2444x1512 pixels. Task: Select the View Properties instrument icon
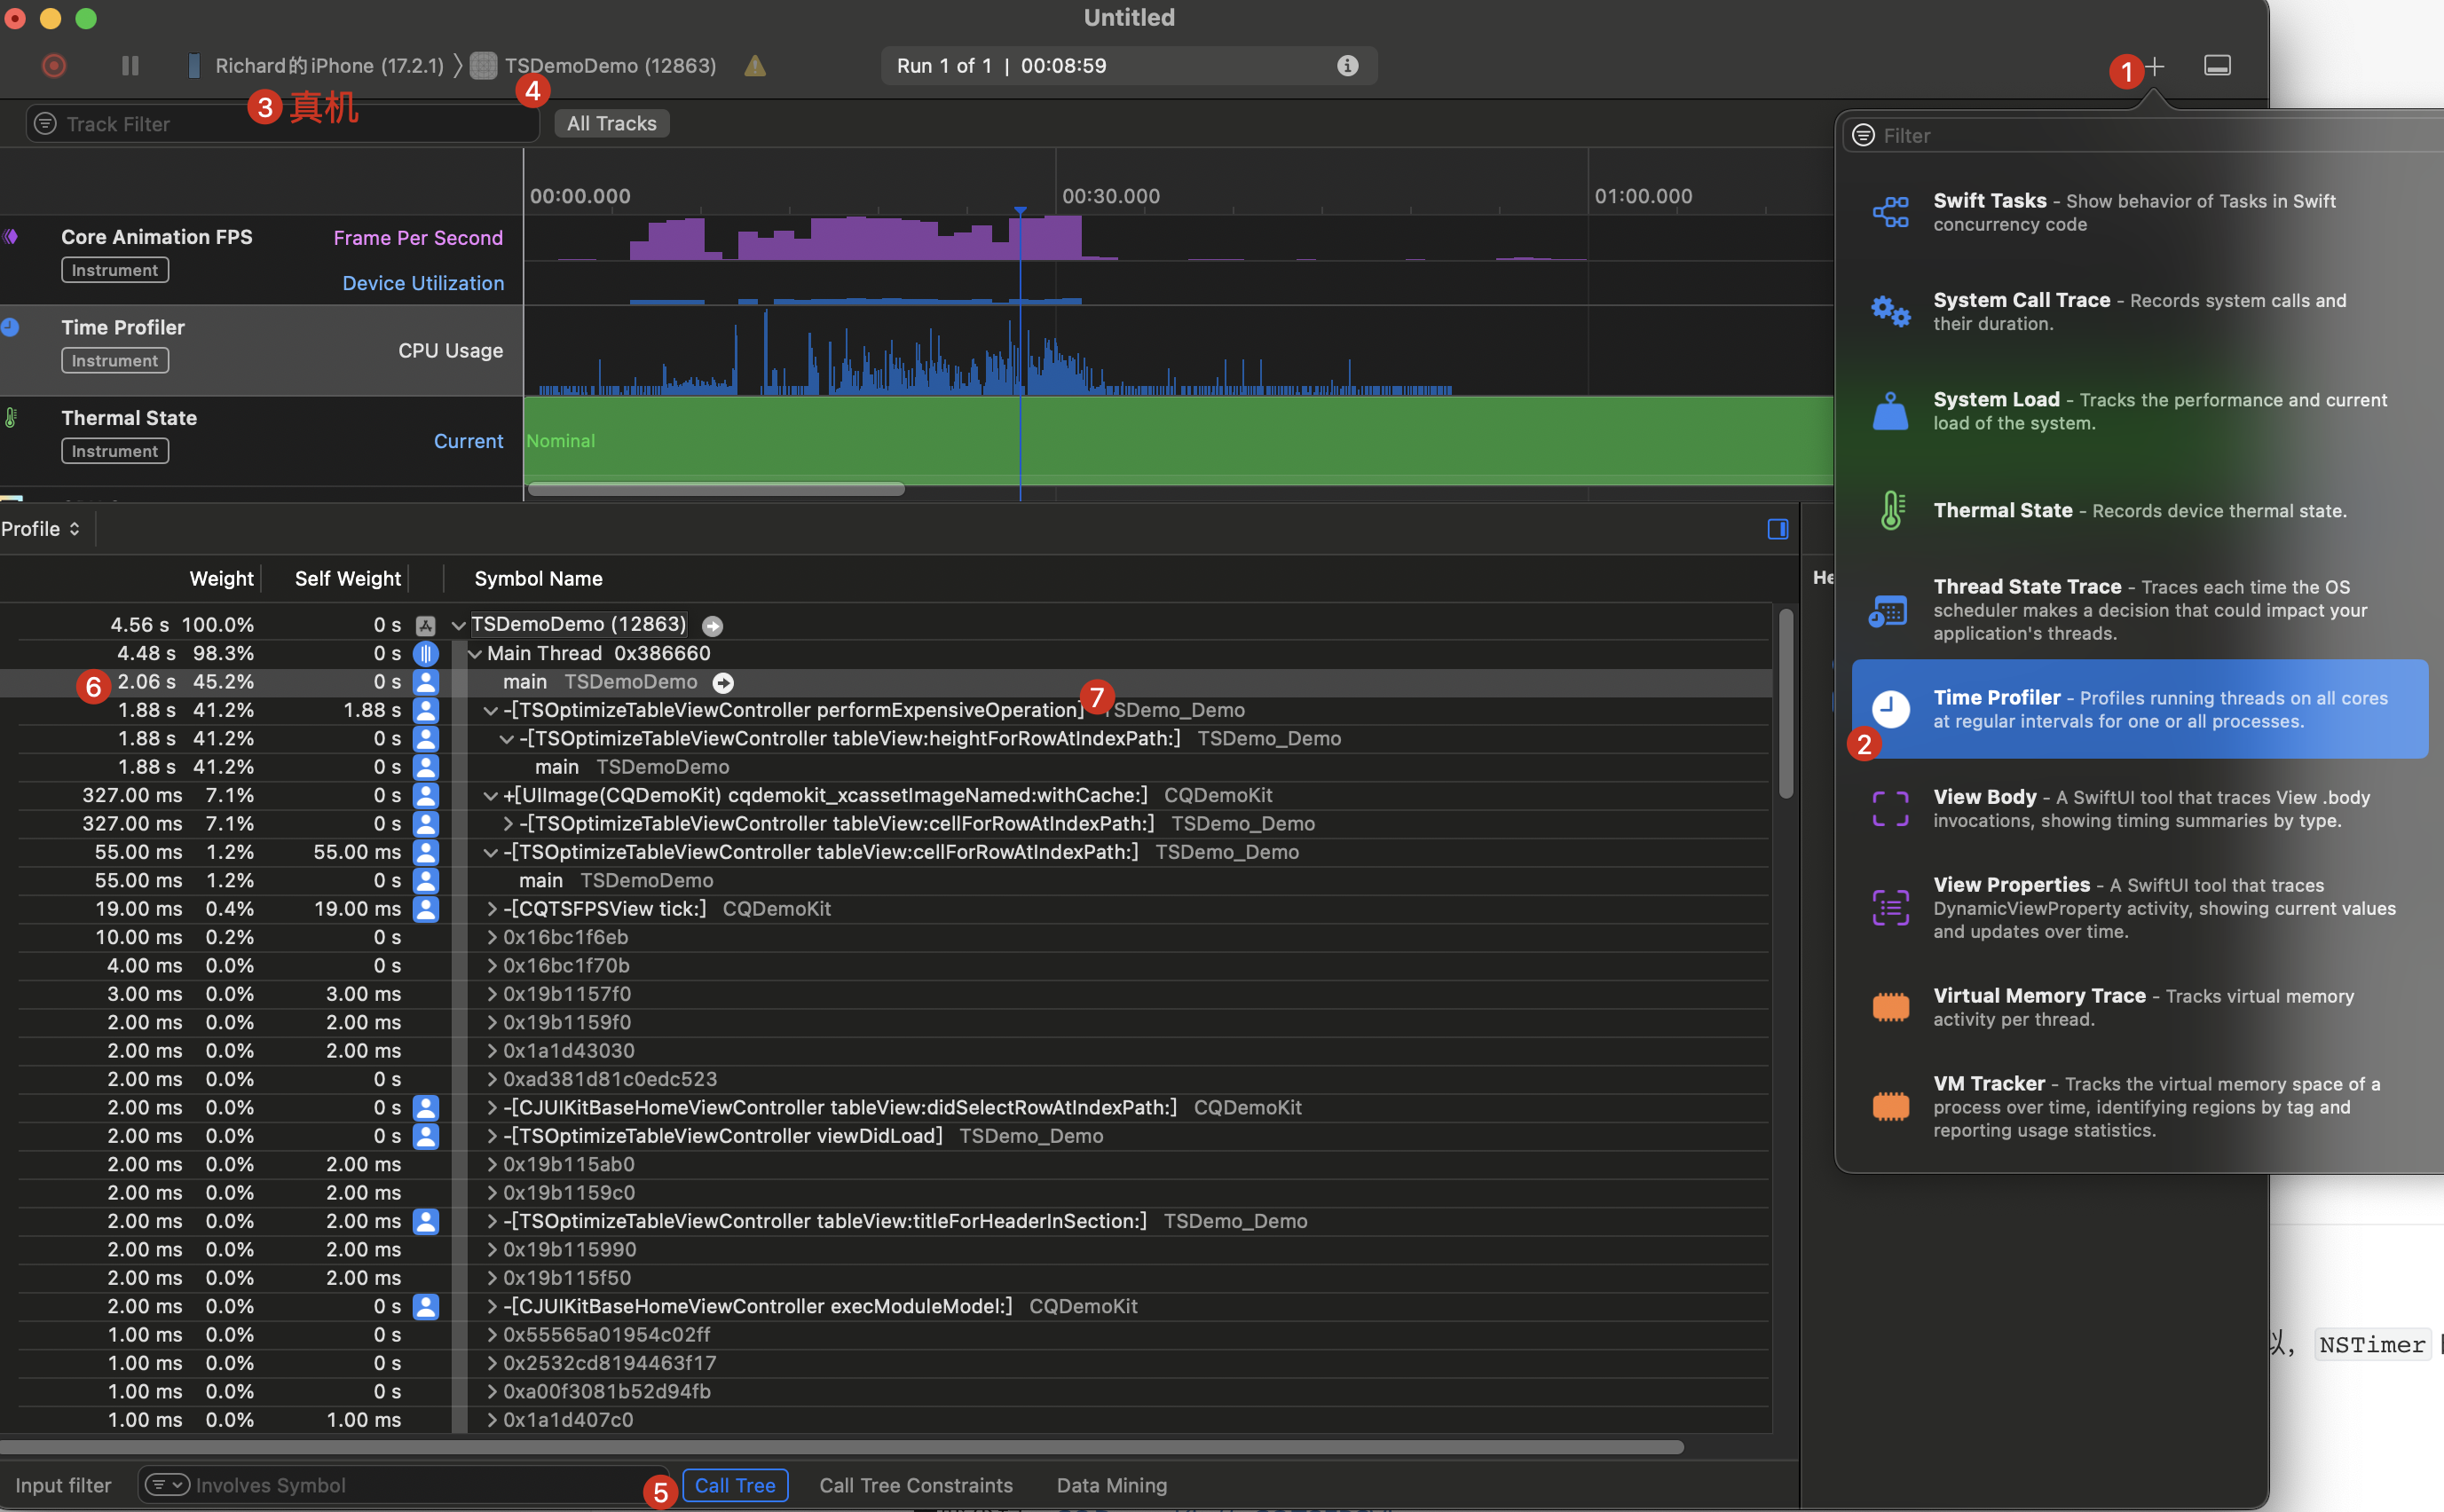pyautogui.click(x=1890, y=908)
